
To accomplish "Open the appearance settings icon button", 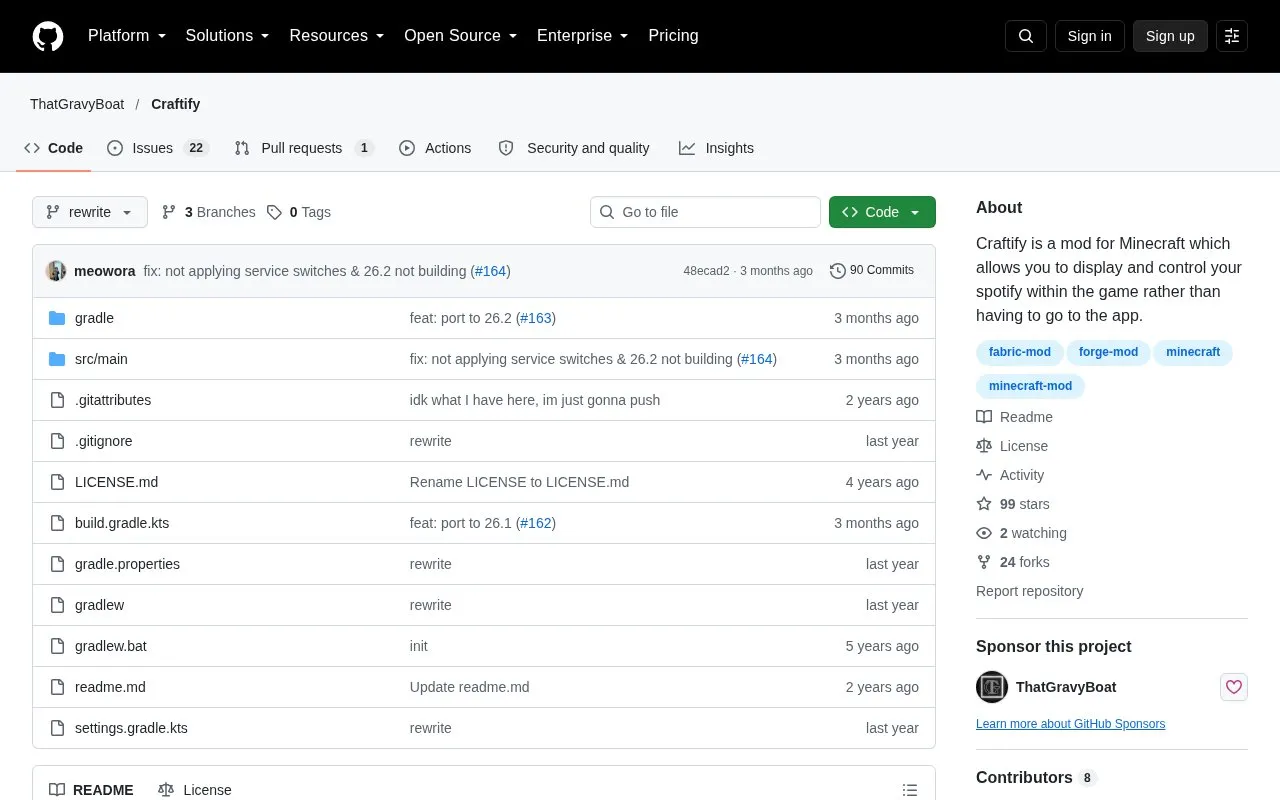I will coord(1232,36).
